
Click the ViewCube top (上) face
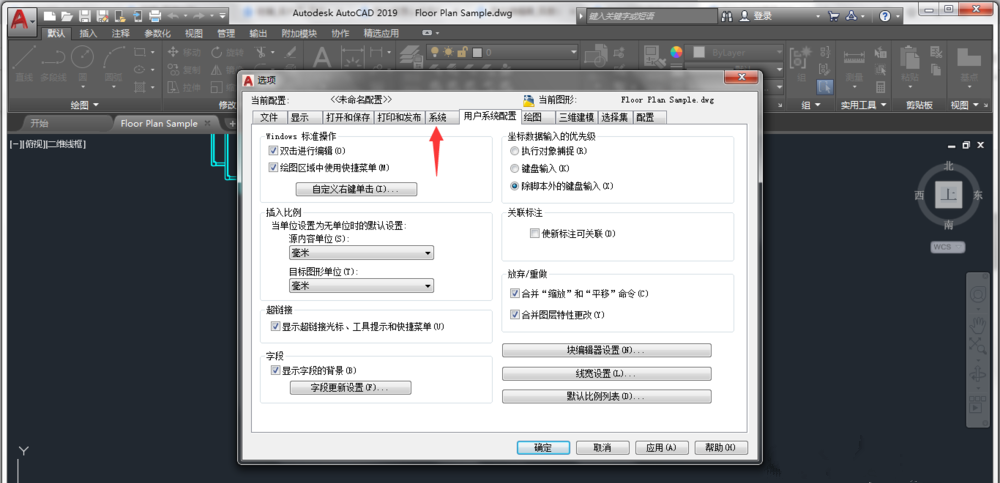pos(948,195)
